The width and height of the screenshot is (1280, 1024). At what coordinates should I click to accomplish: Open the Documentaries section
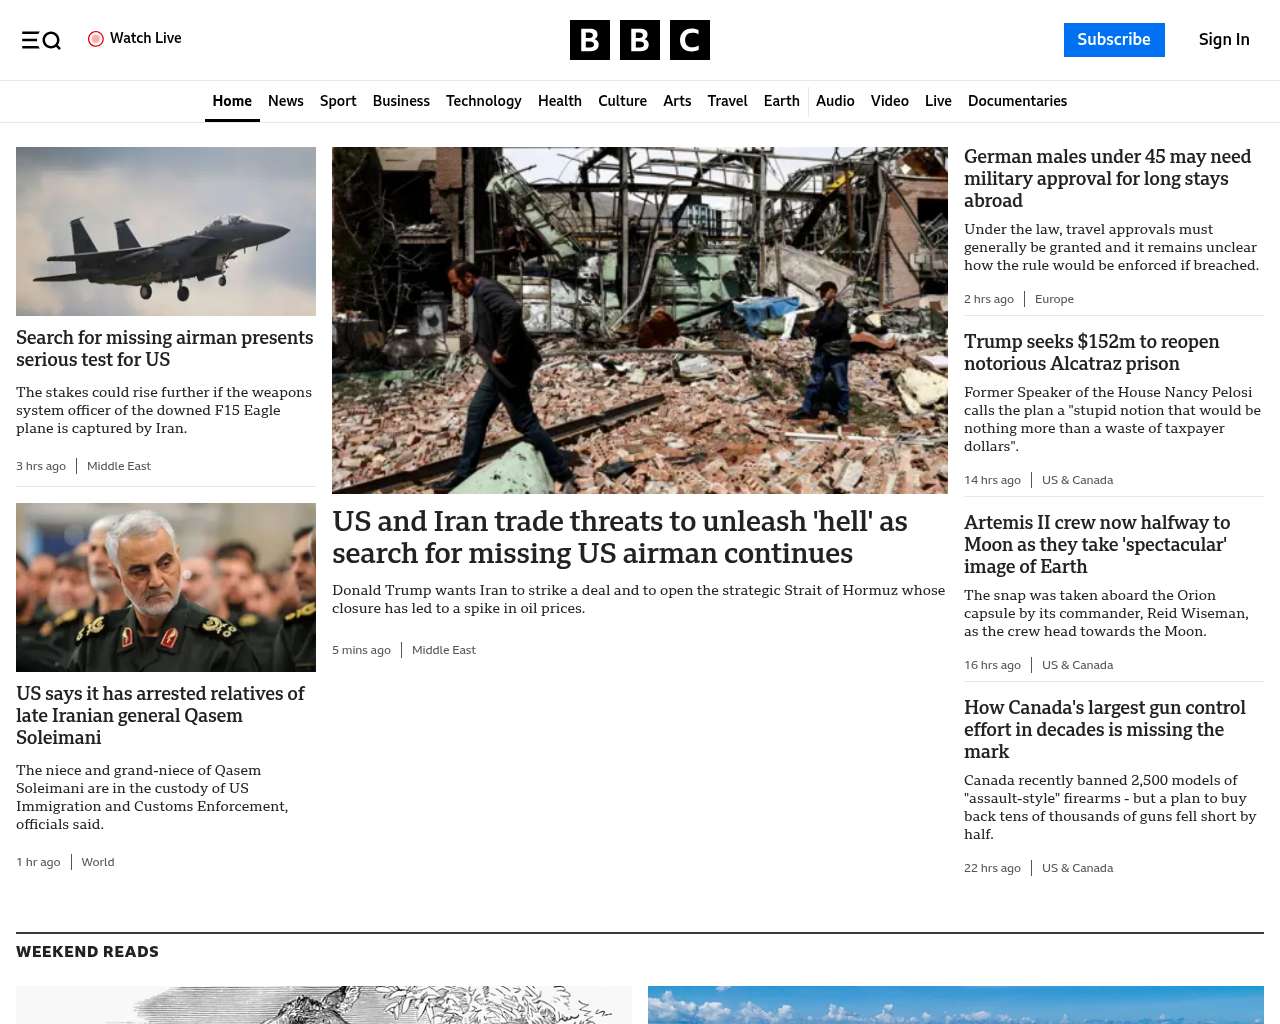(1017, 101)
